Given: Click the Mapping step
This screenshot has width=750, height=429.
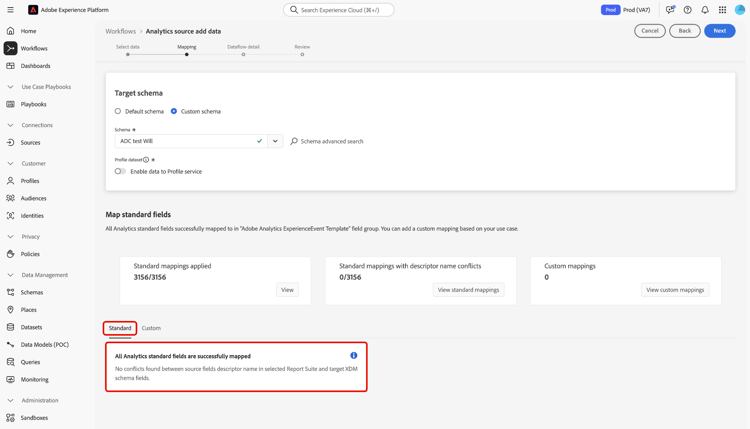Looking at the screenshot, I should click(187, 50).
